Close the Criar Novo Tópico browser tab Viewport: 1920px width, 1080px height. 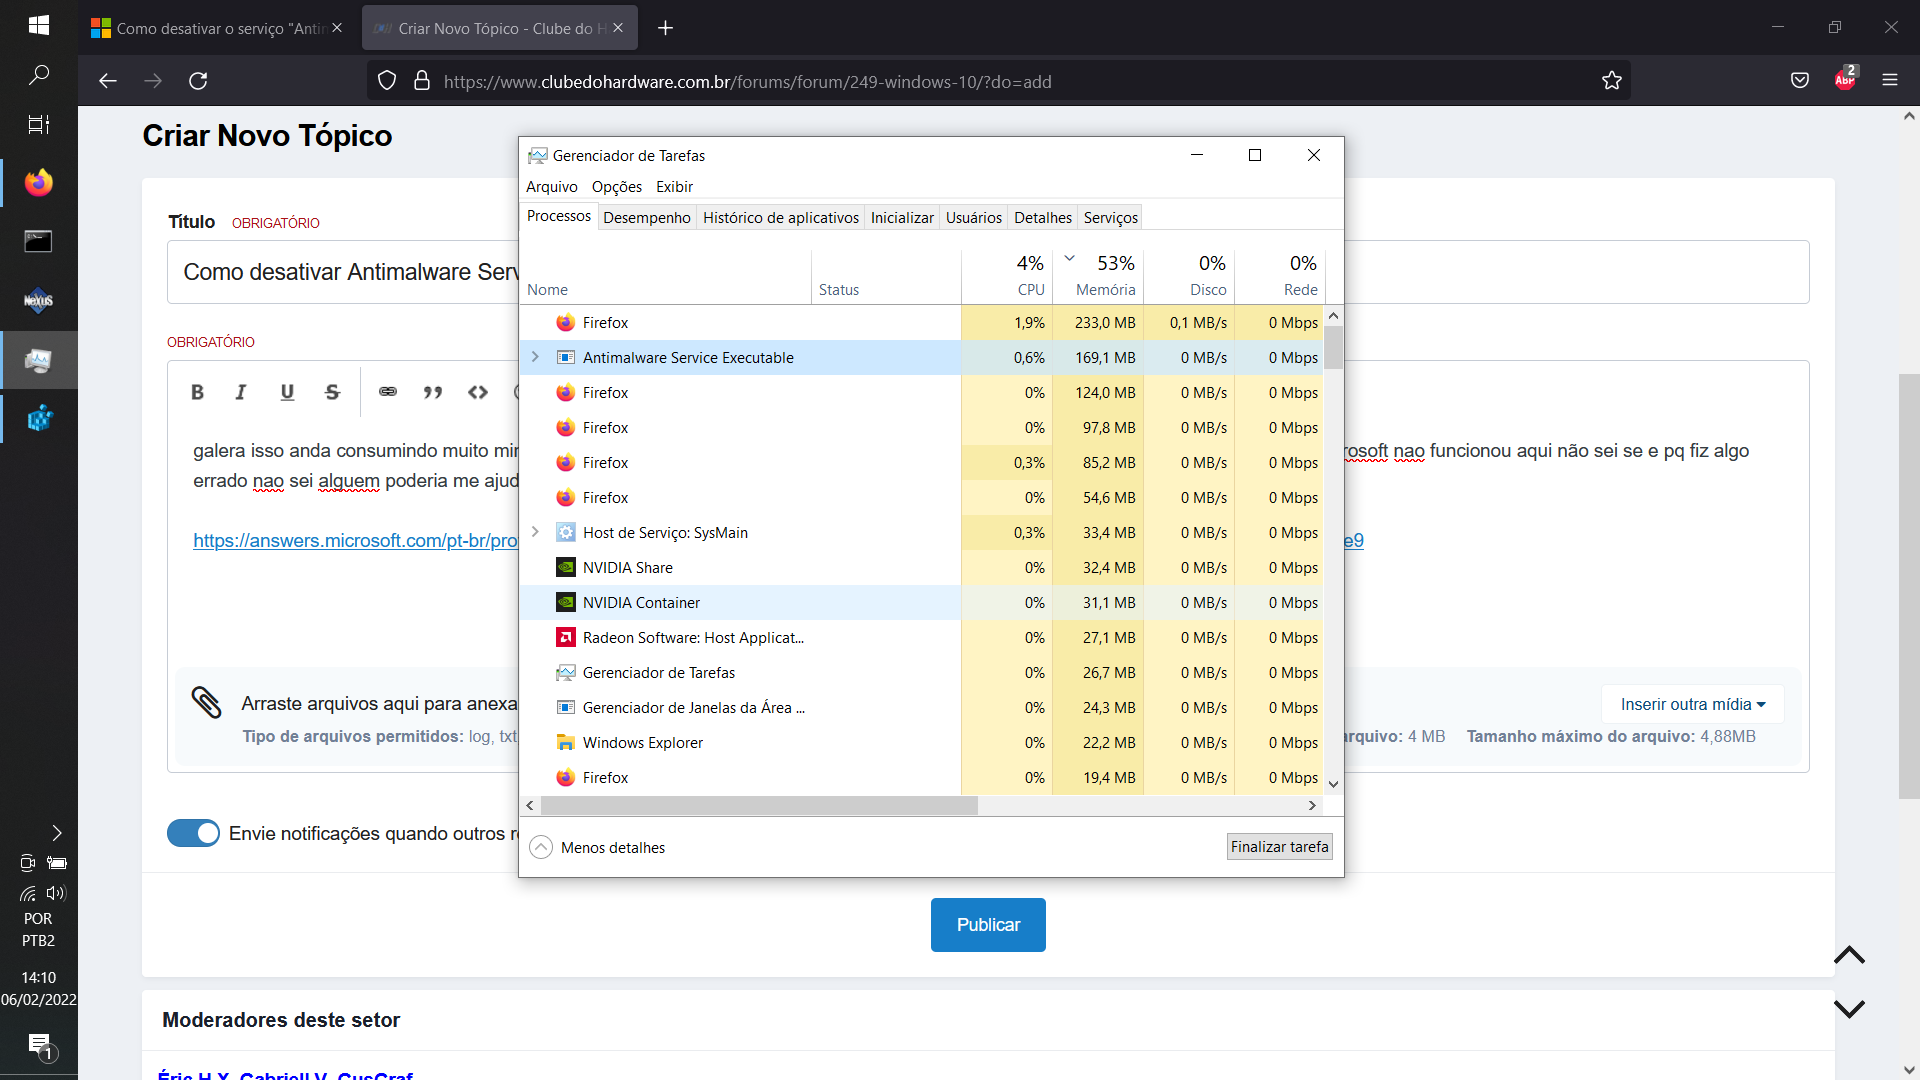pyautogui.click(x=618, y=28)
